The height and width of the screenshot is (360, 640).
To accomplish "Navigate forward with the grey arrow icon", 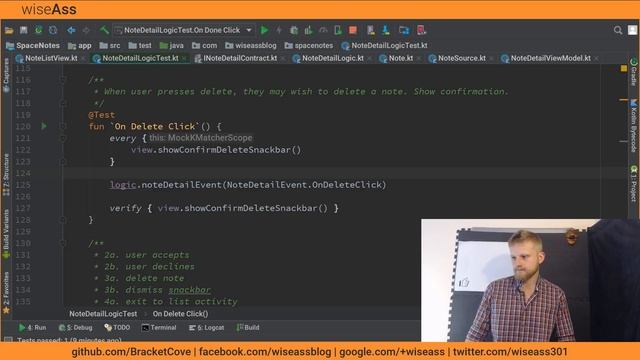I will pos(86,30).
